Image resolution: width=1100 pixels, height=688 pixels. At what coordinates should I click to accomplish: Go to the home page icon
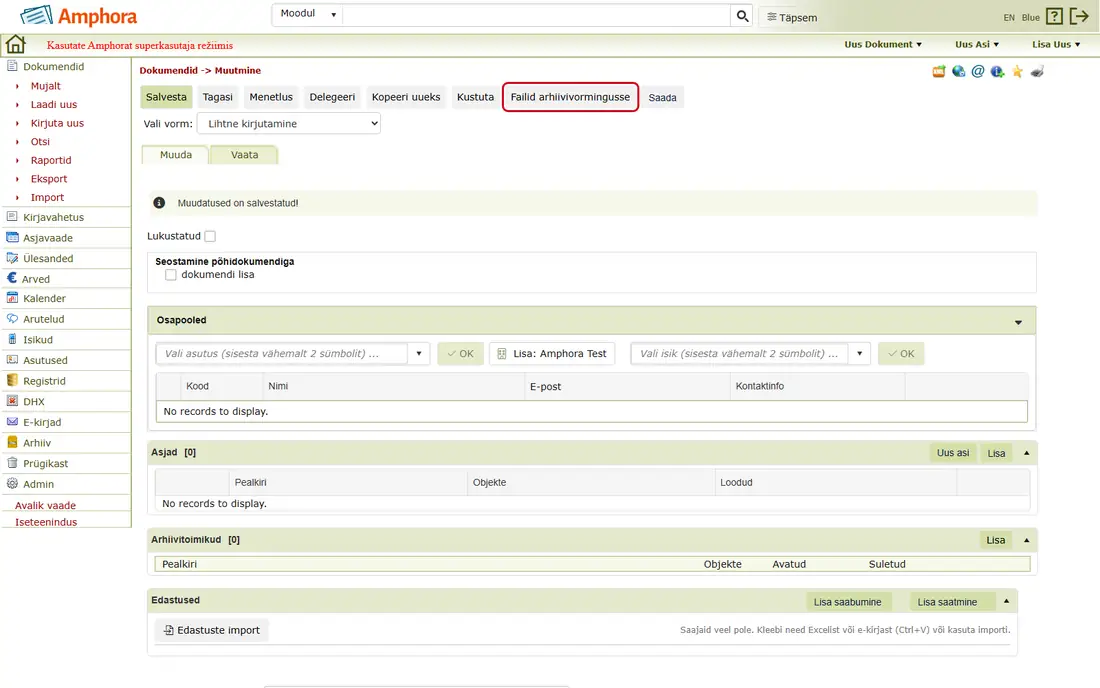(x=15, y=44)
